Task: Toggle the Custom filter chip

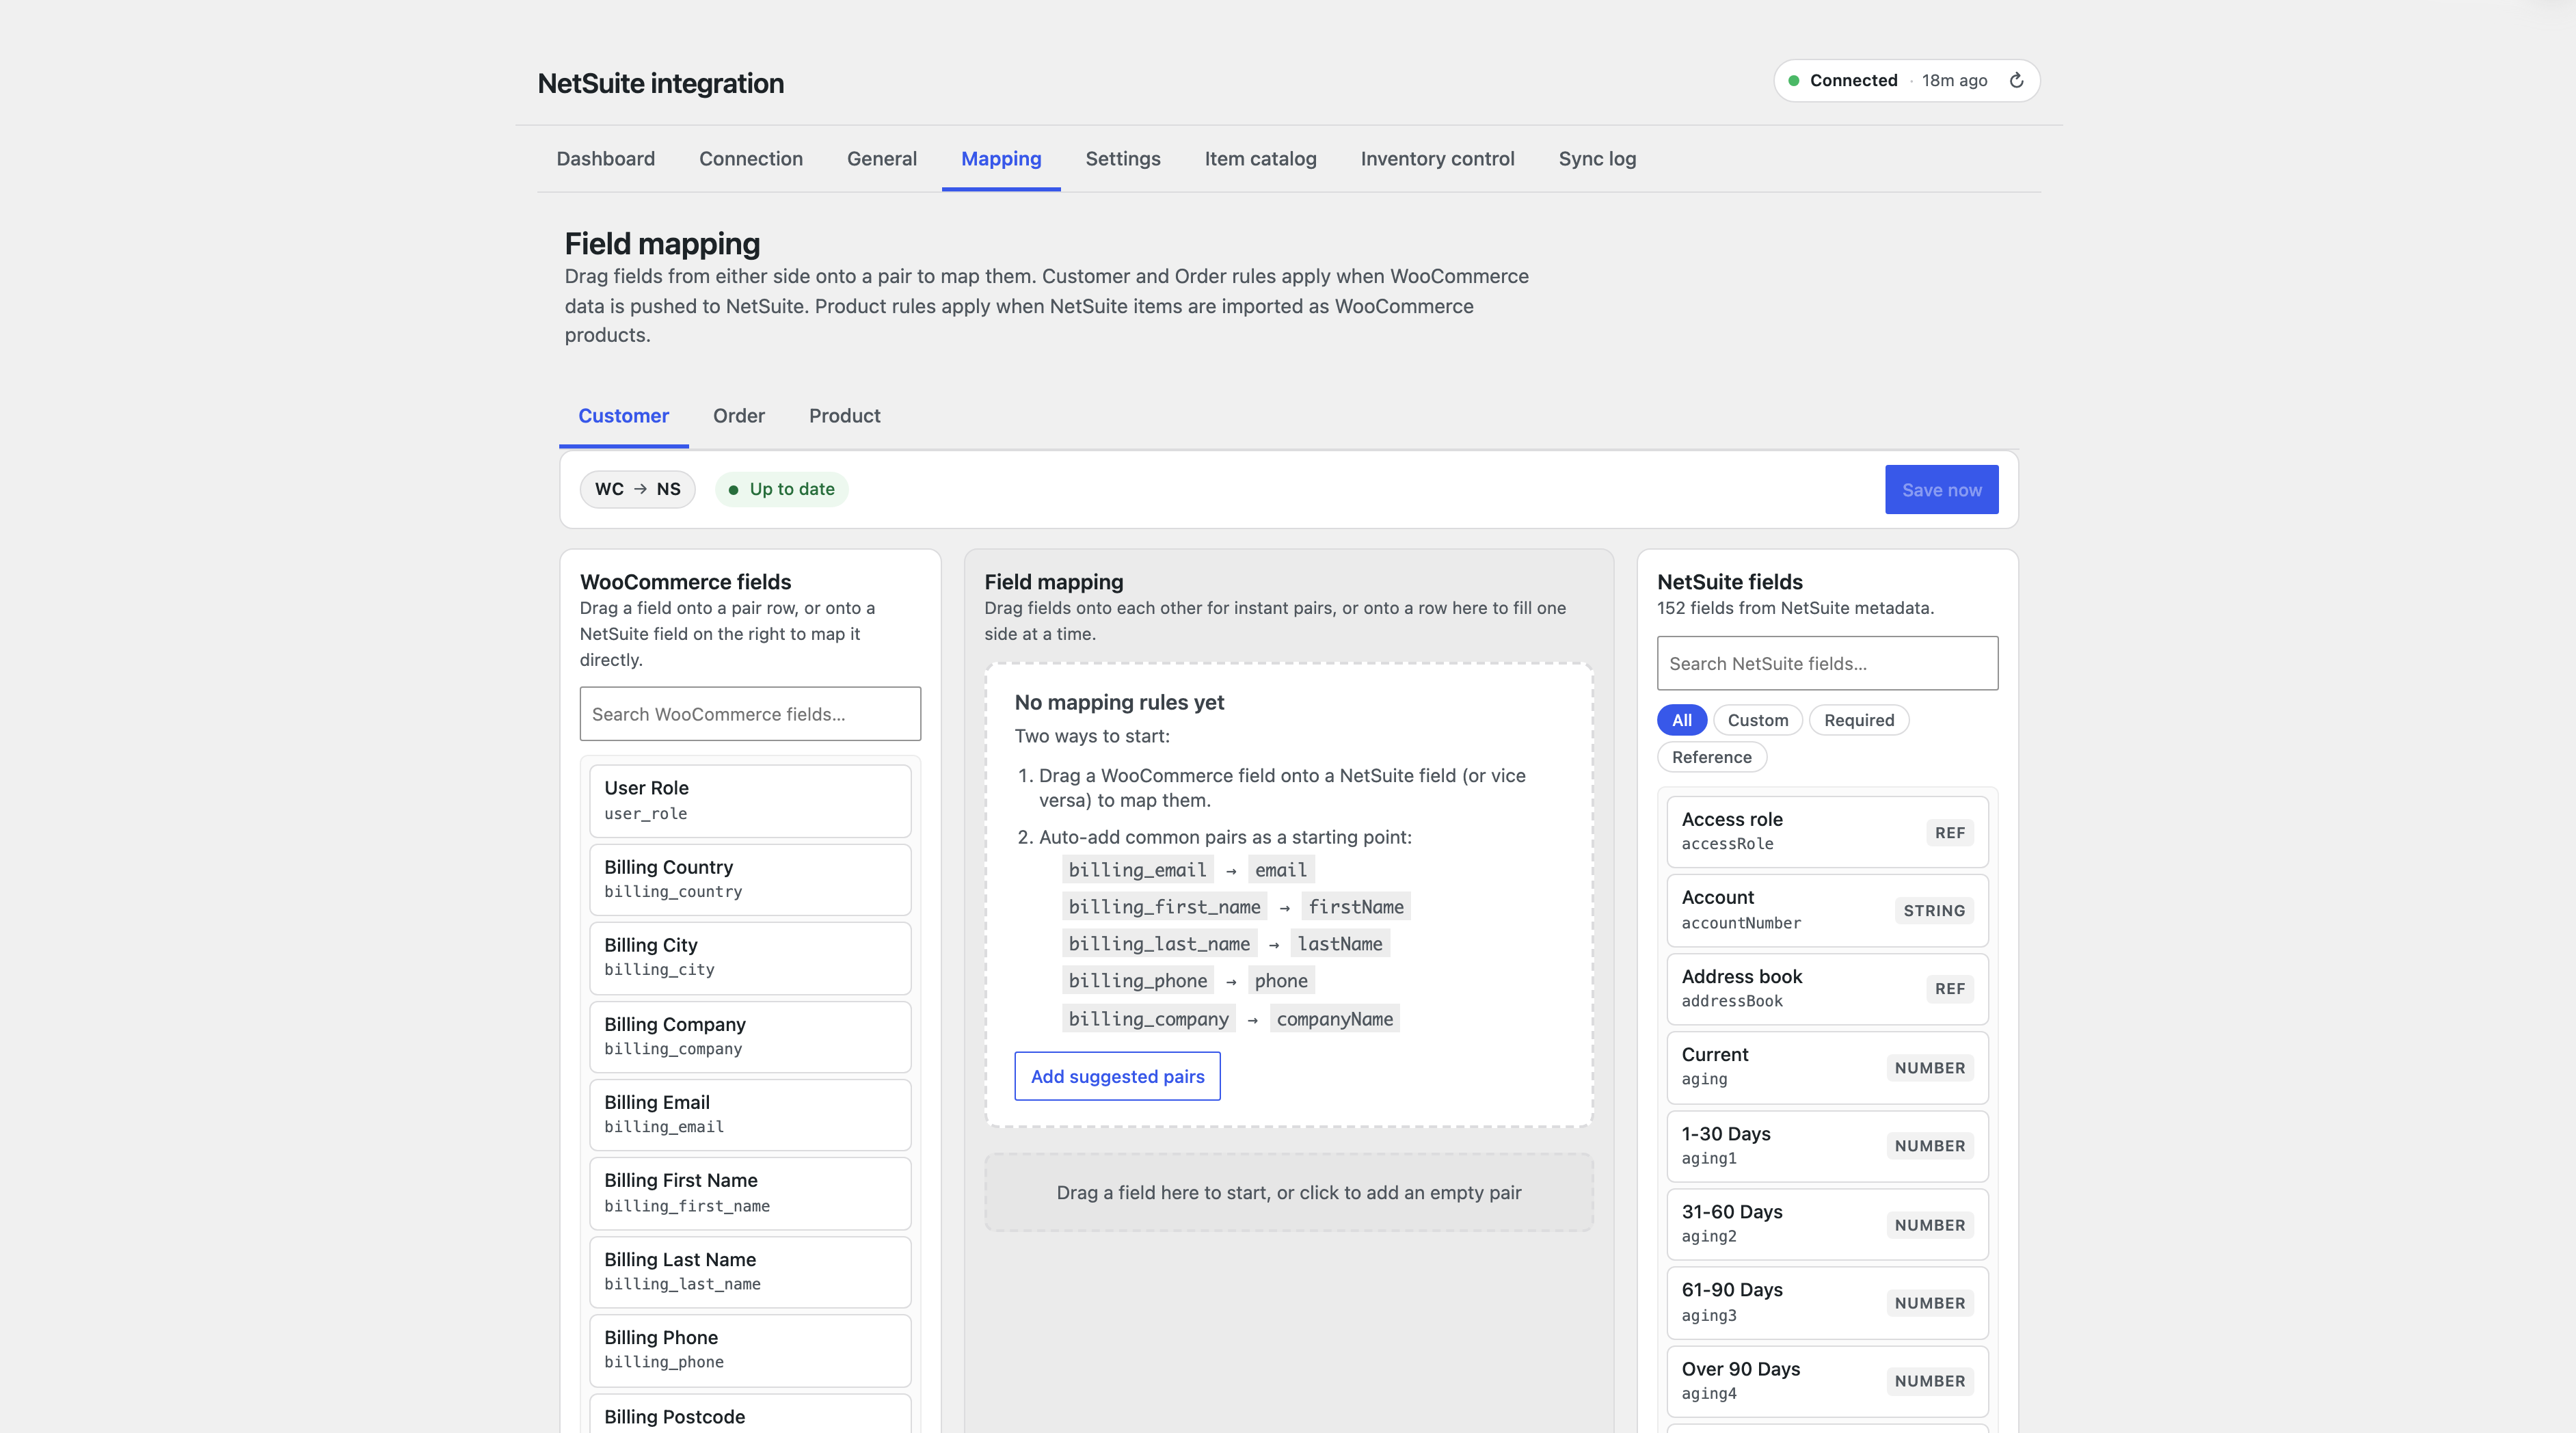Action: [1757, 720]
